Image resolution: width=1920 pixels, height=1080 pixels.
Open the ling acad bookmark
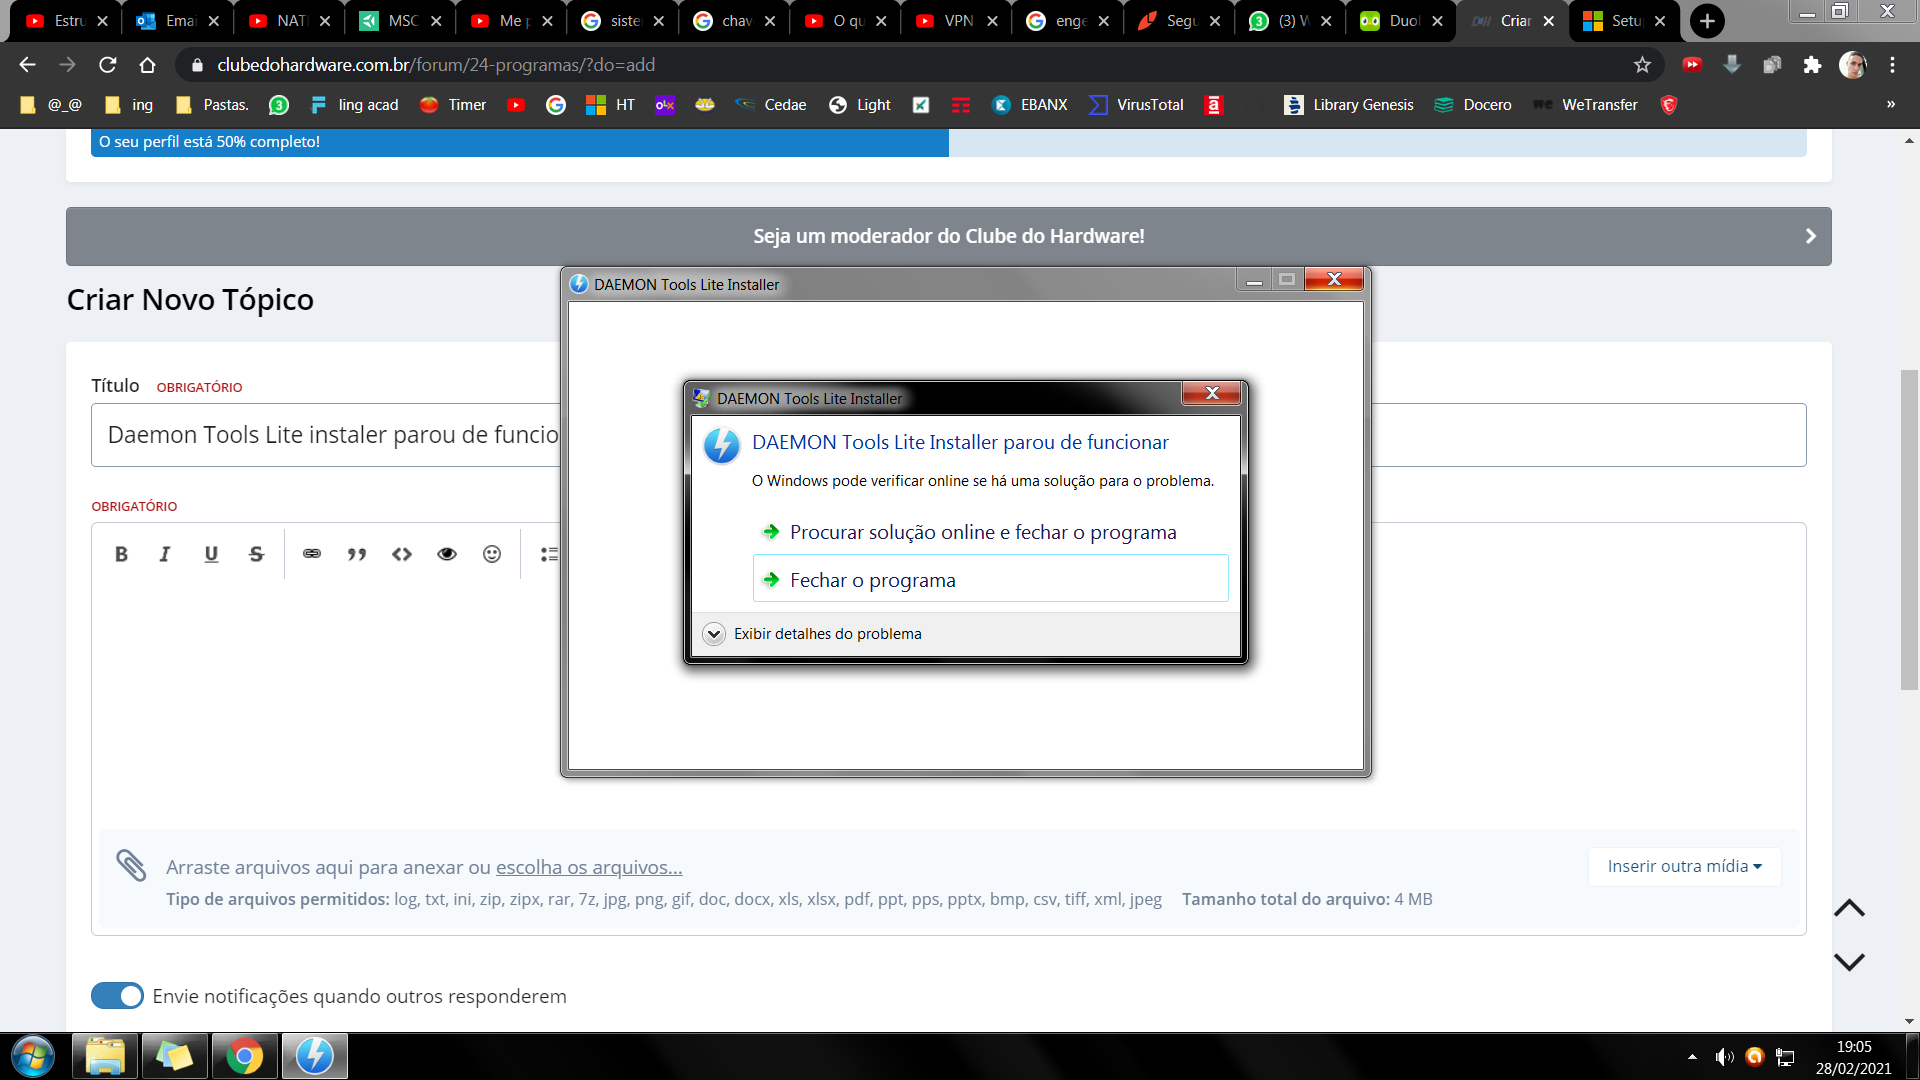(354, 105)
